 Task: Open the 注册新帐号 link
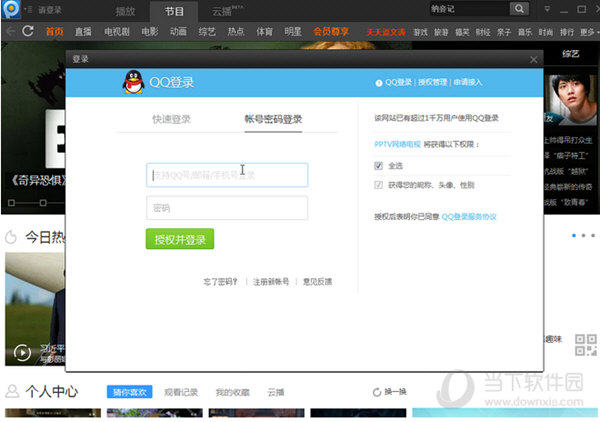271,282
